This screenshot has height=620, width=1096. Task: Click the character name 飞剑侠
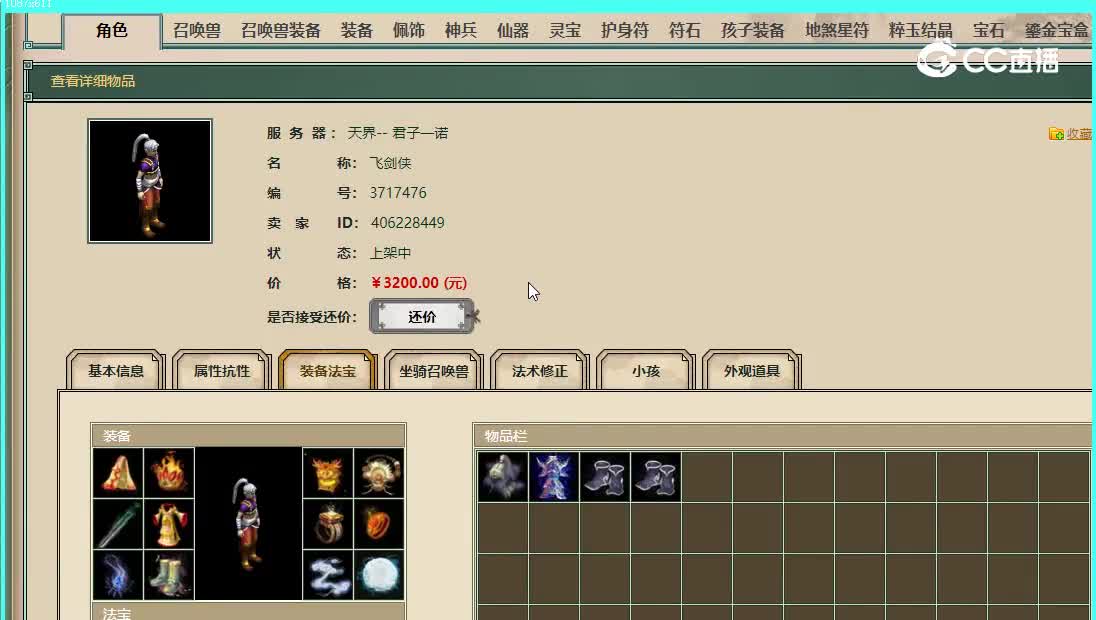pos(390,163)
